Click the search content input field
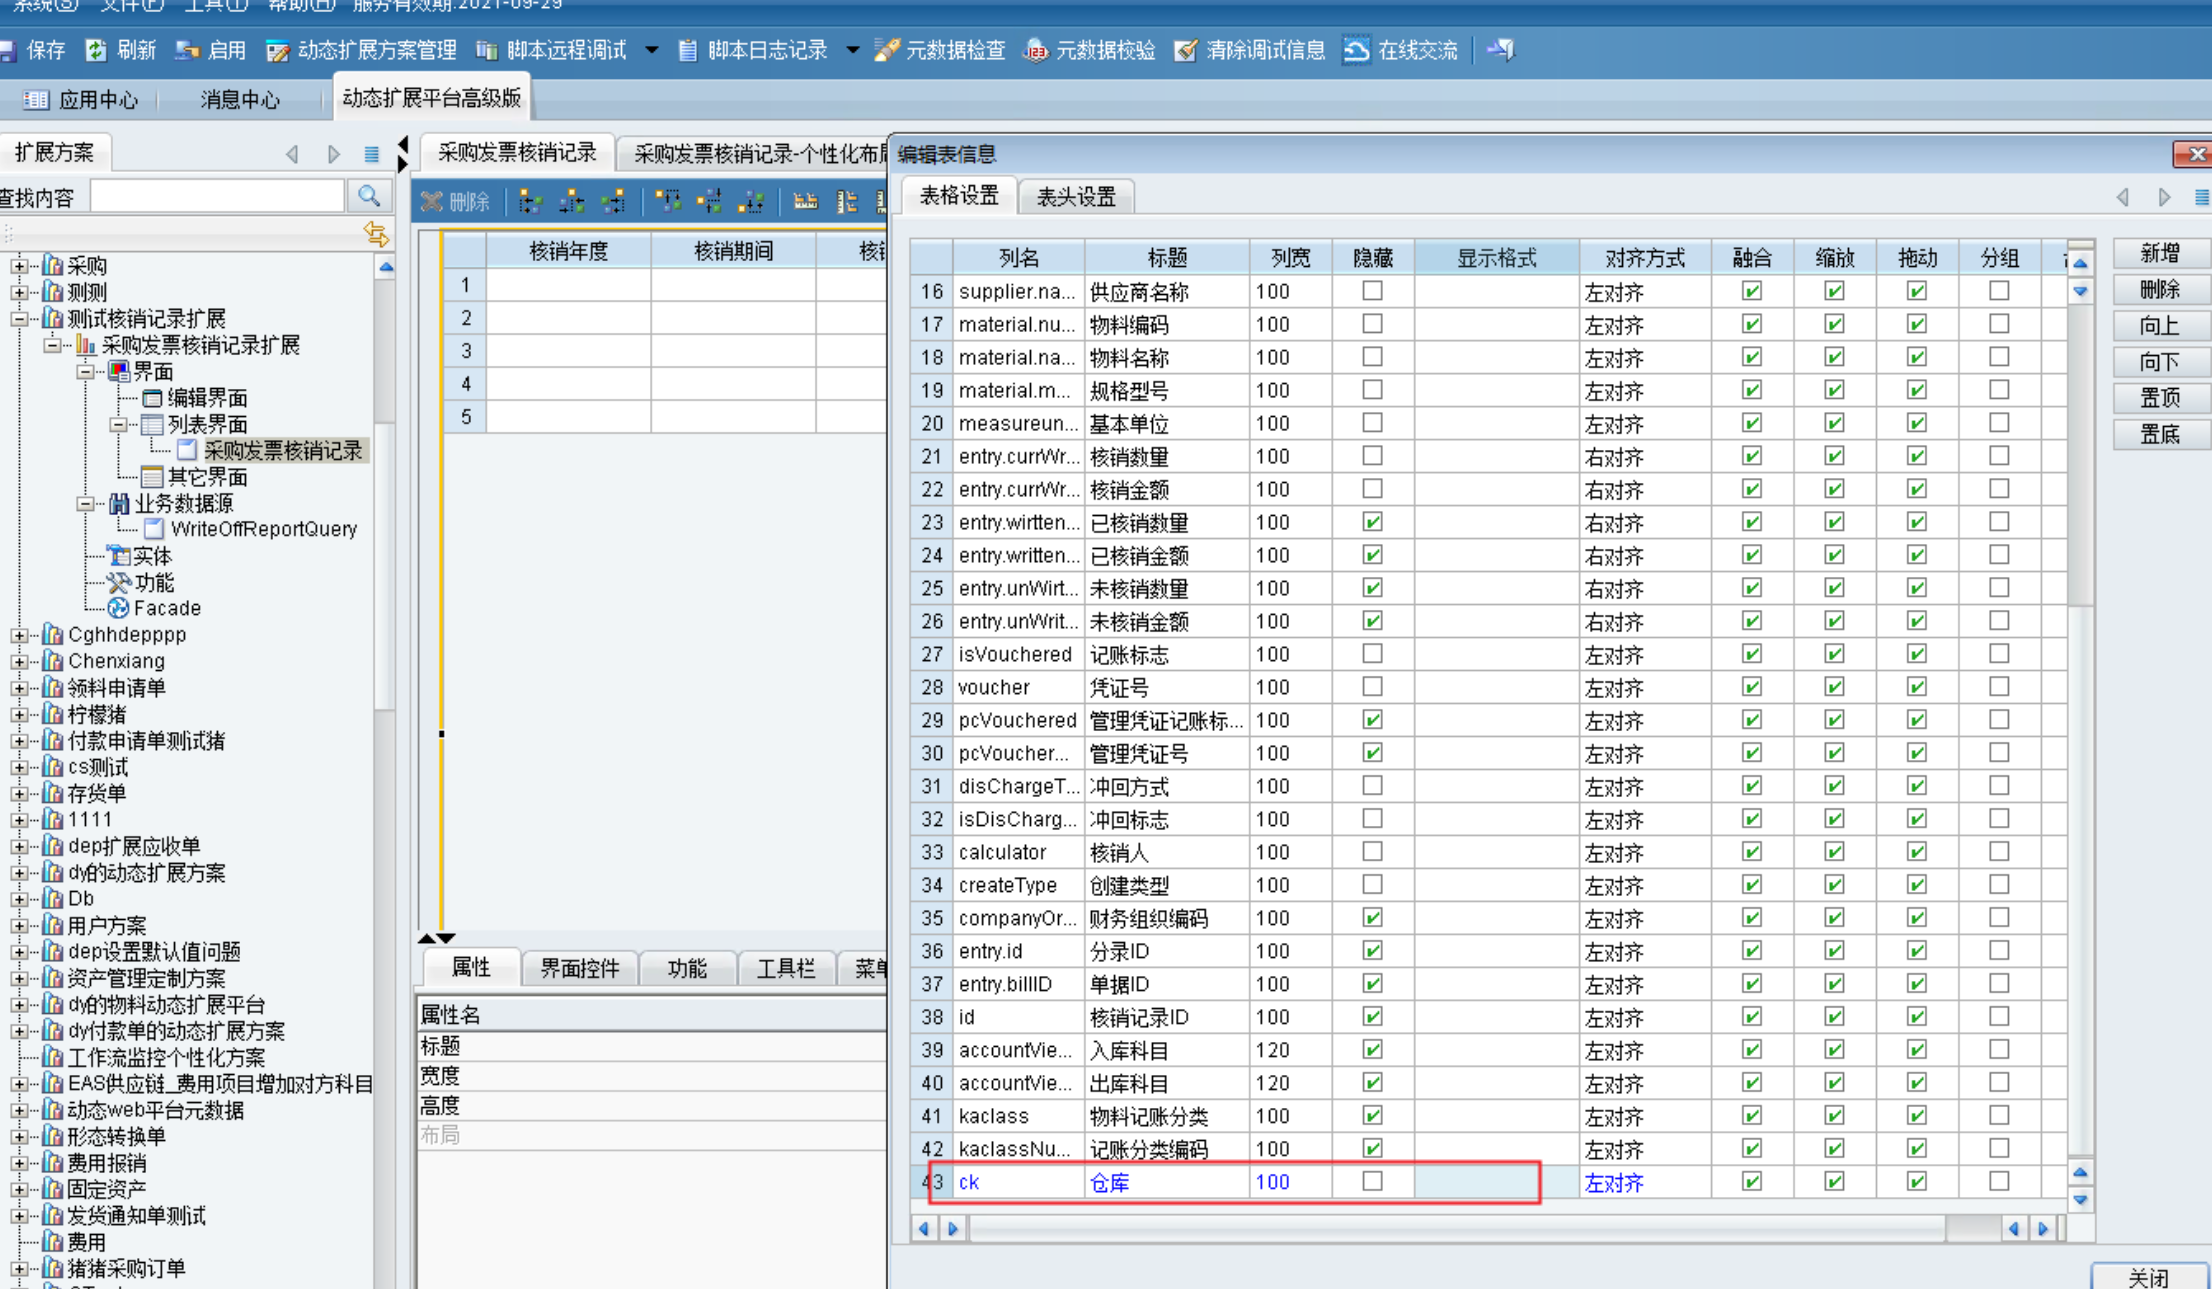This screenshot has height=1289, width=2212. pyautogui.click(x=218, y=197)
